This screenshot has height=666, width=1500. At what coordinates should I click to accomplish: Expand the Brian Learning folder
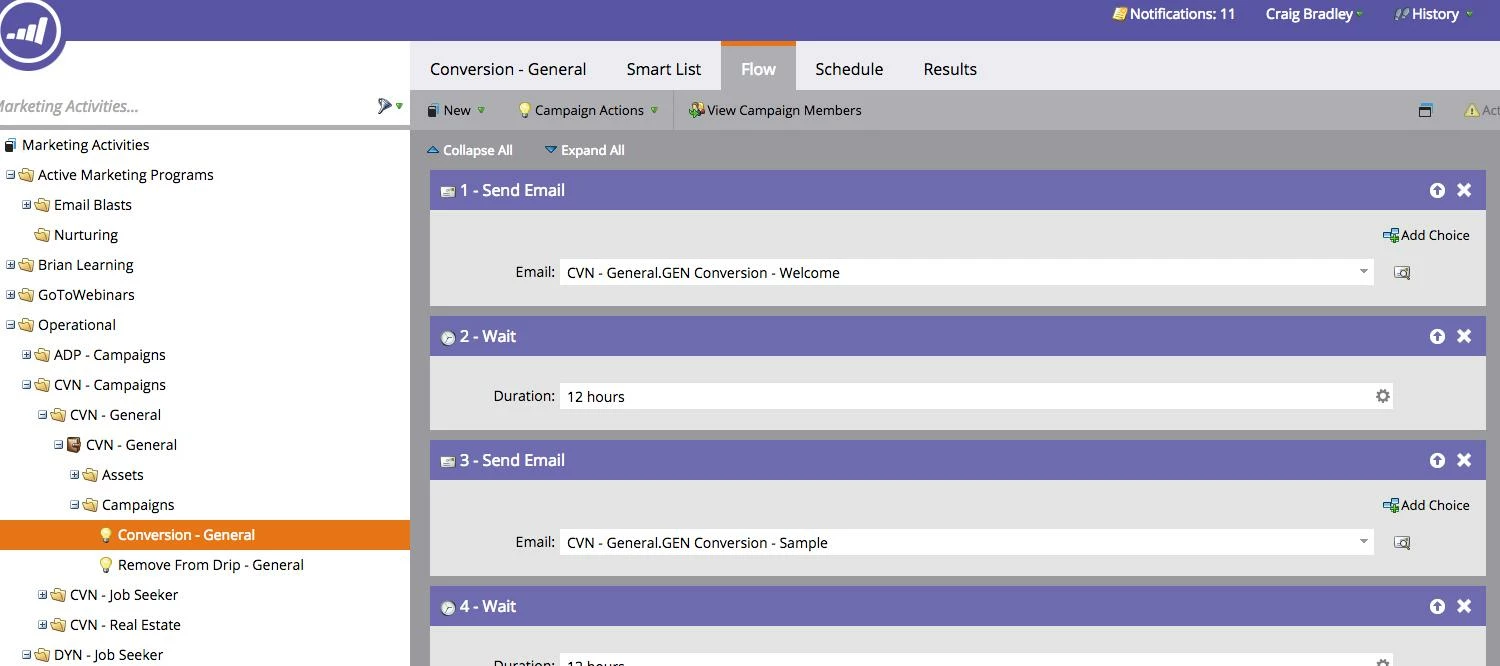pos(11,265)
